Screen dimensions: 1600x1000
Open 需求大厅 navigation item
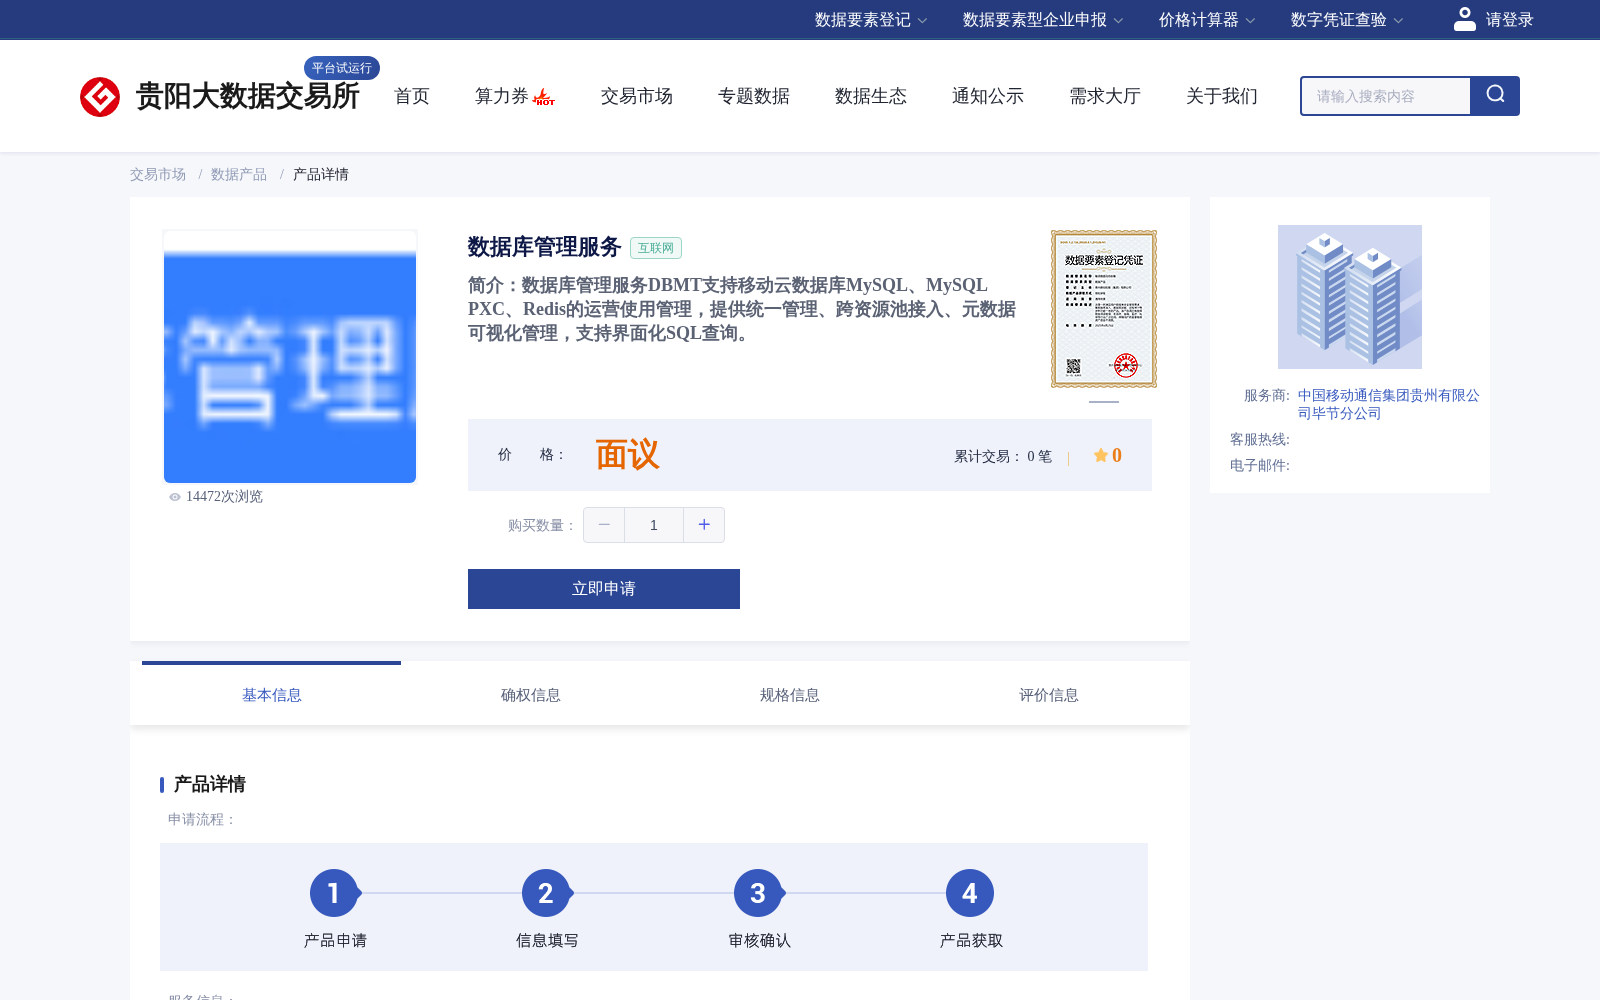1105,96
